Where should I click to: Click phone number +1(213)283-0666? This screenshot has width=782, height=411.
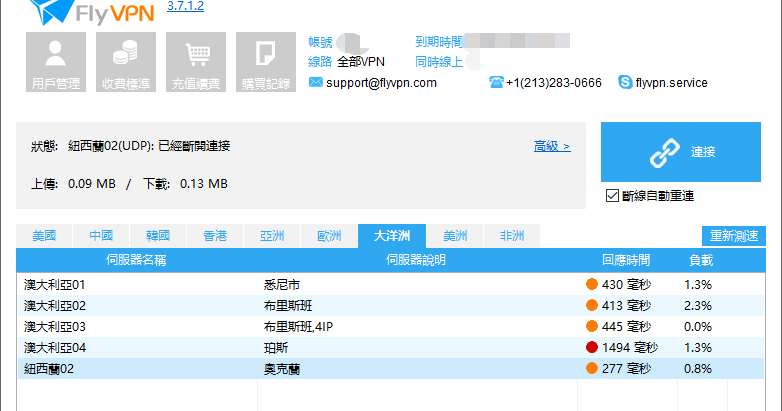click(x=554, y=83)
